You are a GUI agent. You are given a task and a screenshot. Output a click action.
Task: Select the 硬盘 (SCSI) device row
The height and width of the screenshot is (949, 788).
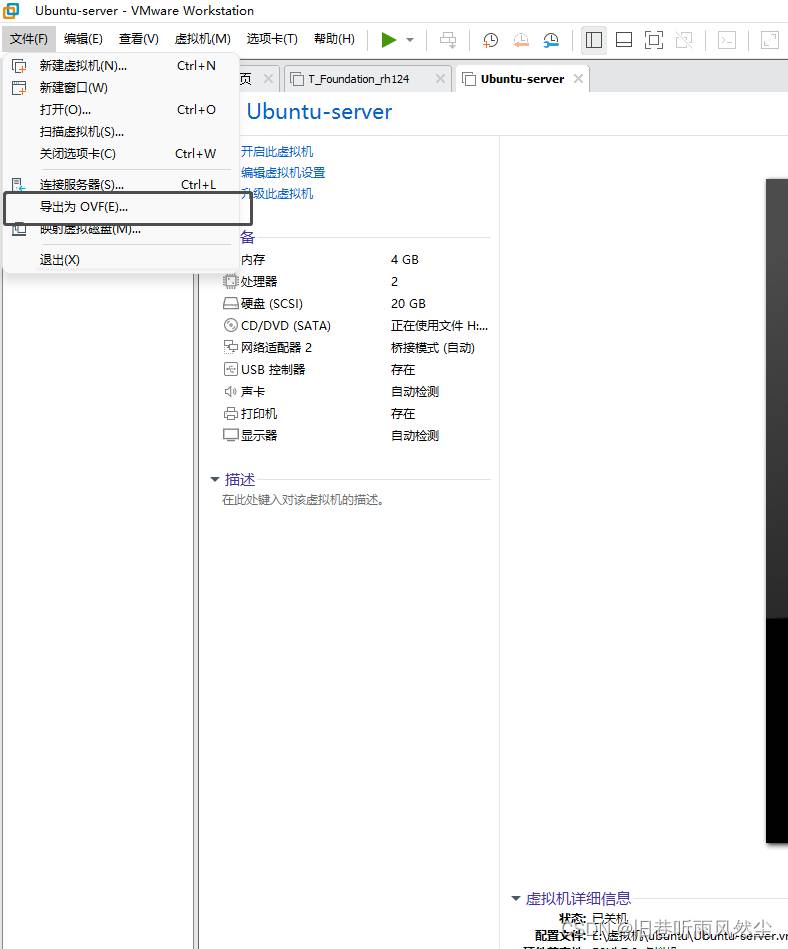271,304
